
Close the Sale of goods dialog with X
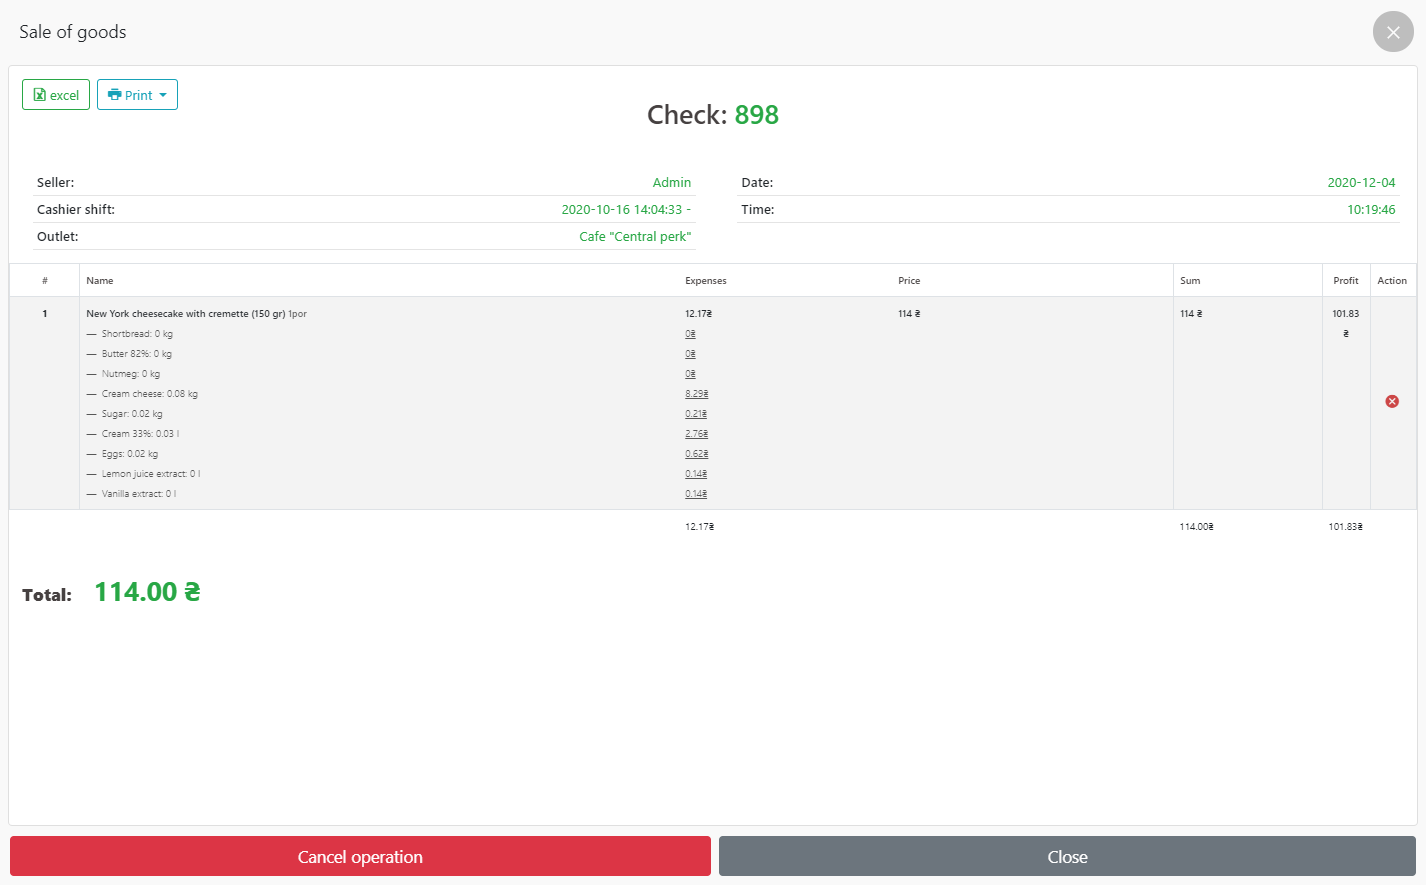[1392, 32]
